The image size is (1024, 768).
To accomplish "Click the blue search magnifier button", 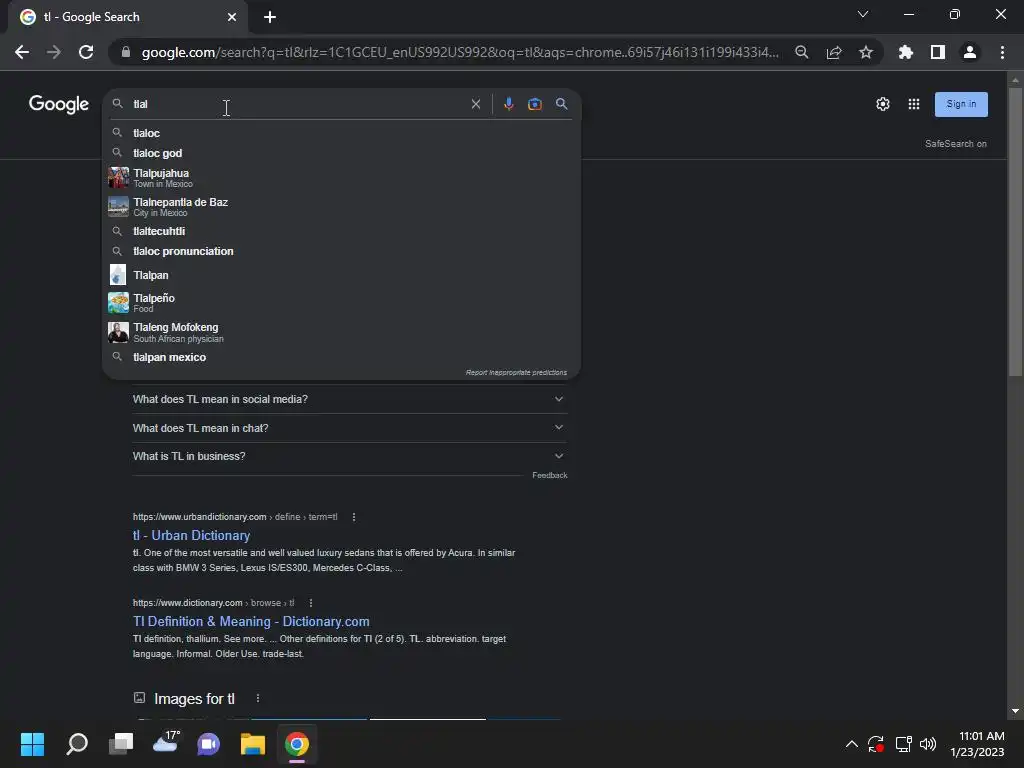I will coord(562,104).
